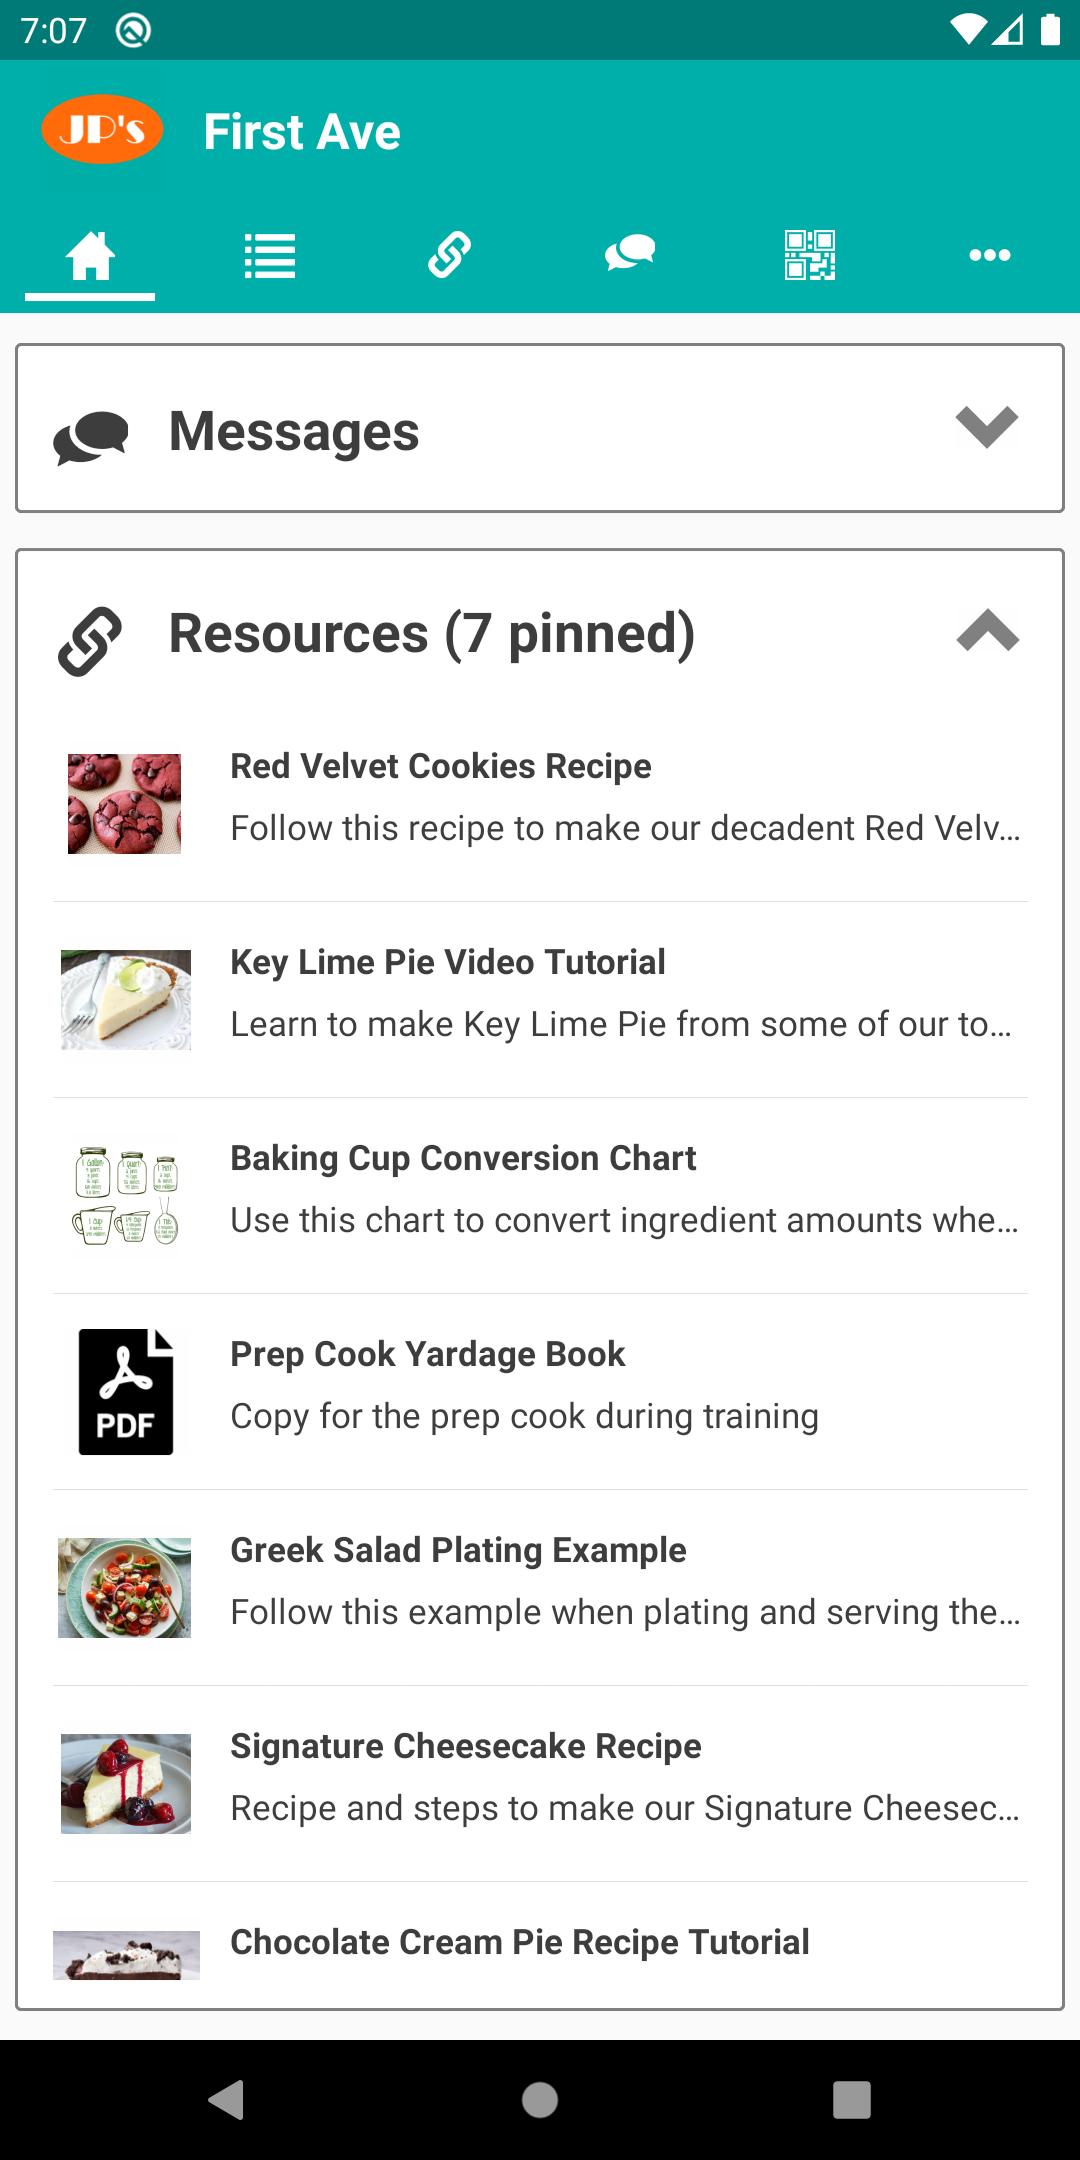Switch to the resources link tab icon
Image resolution: width=1080 pixels, height=2160 pixels.
click(450, 254)
